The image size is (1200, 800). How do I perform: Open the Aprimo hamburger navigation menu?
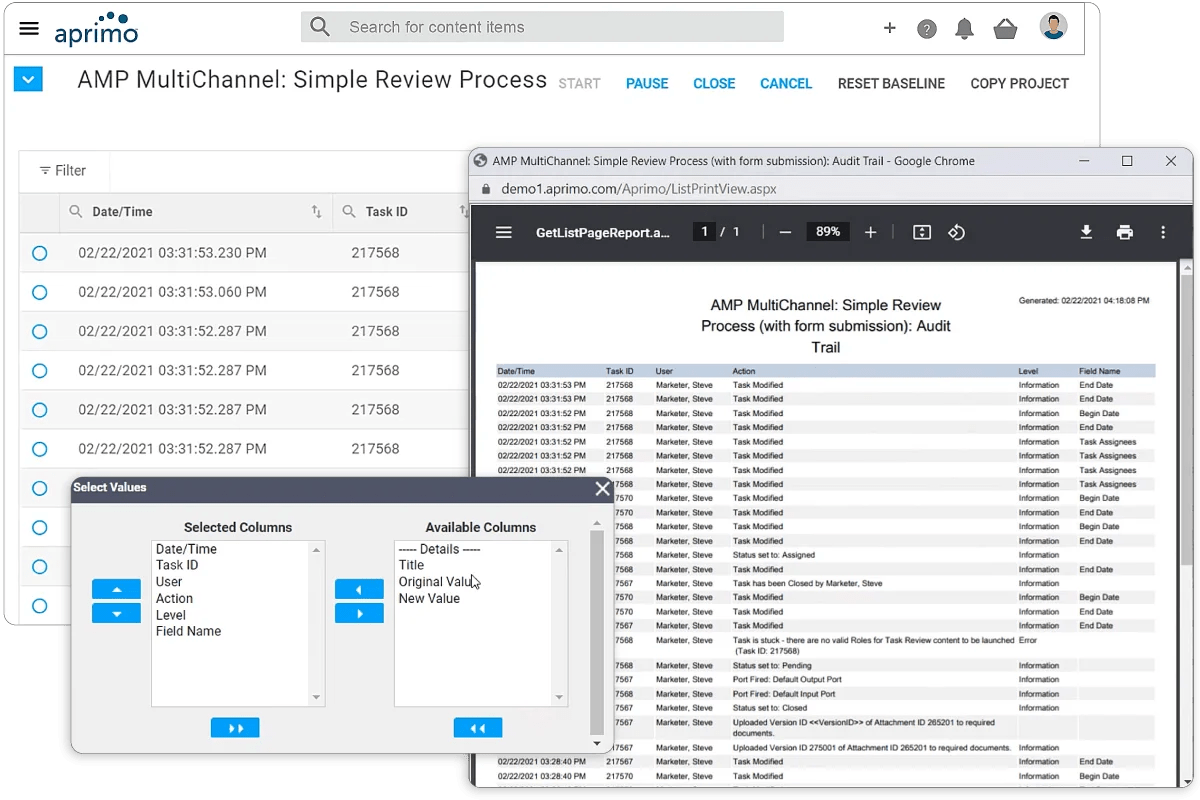pos(29,28)
